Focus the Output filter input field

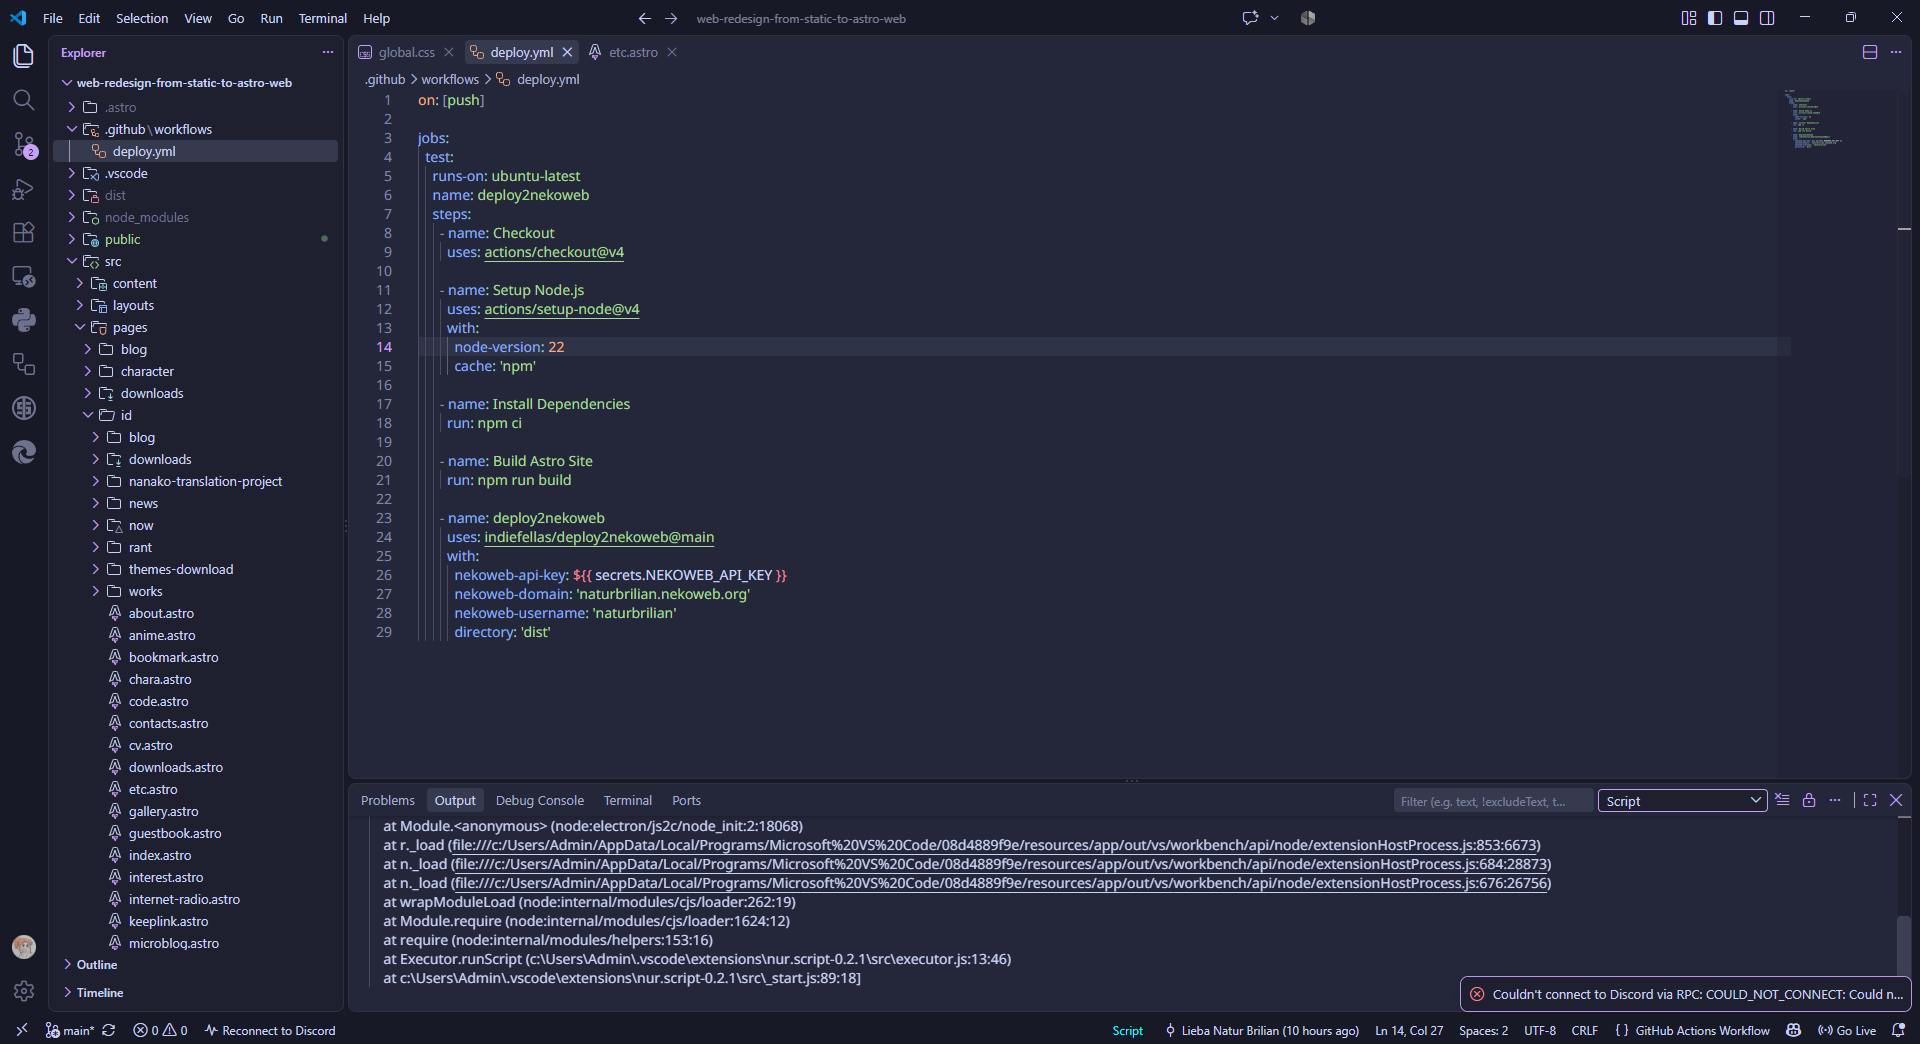pyautogui.click(x=1492, y=801)
